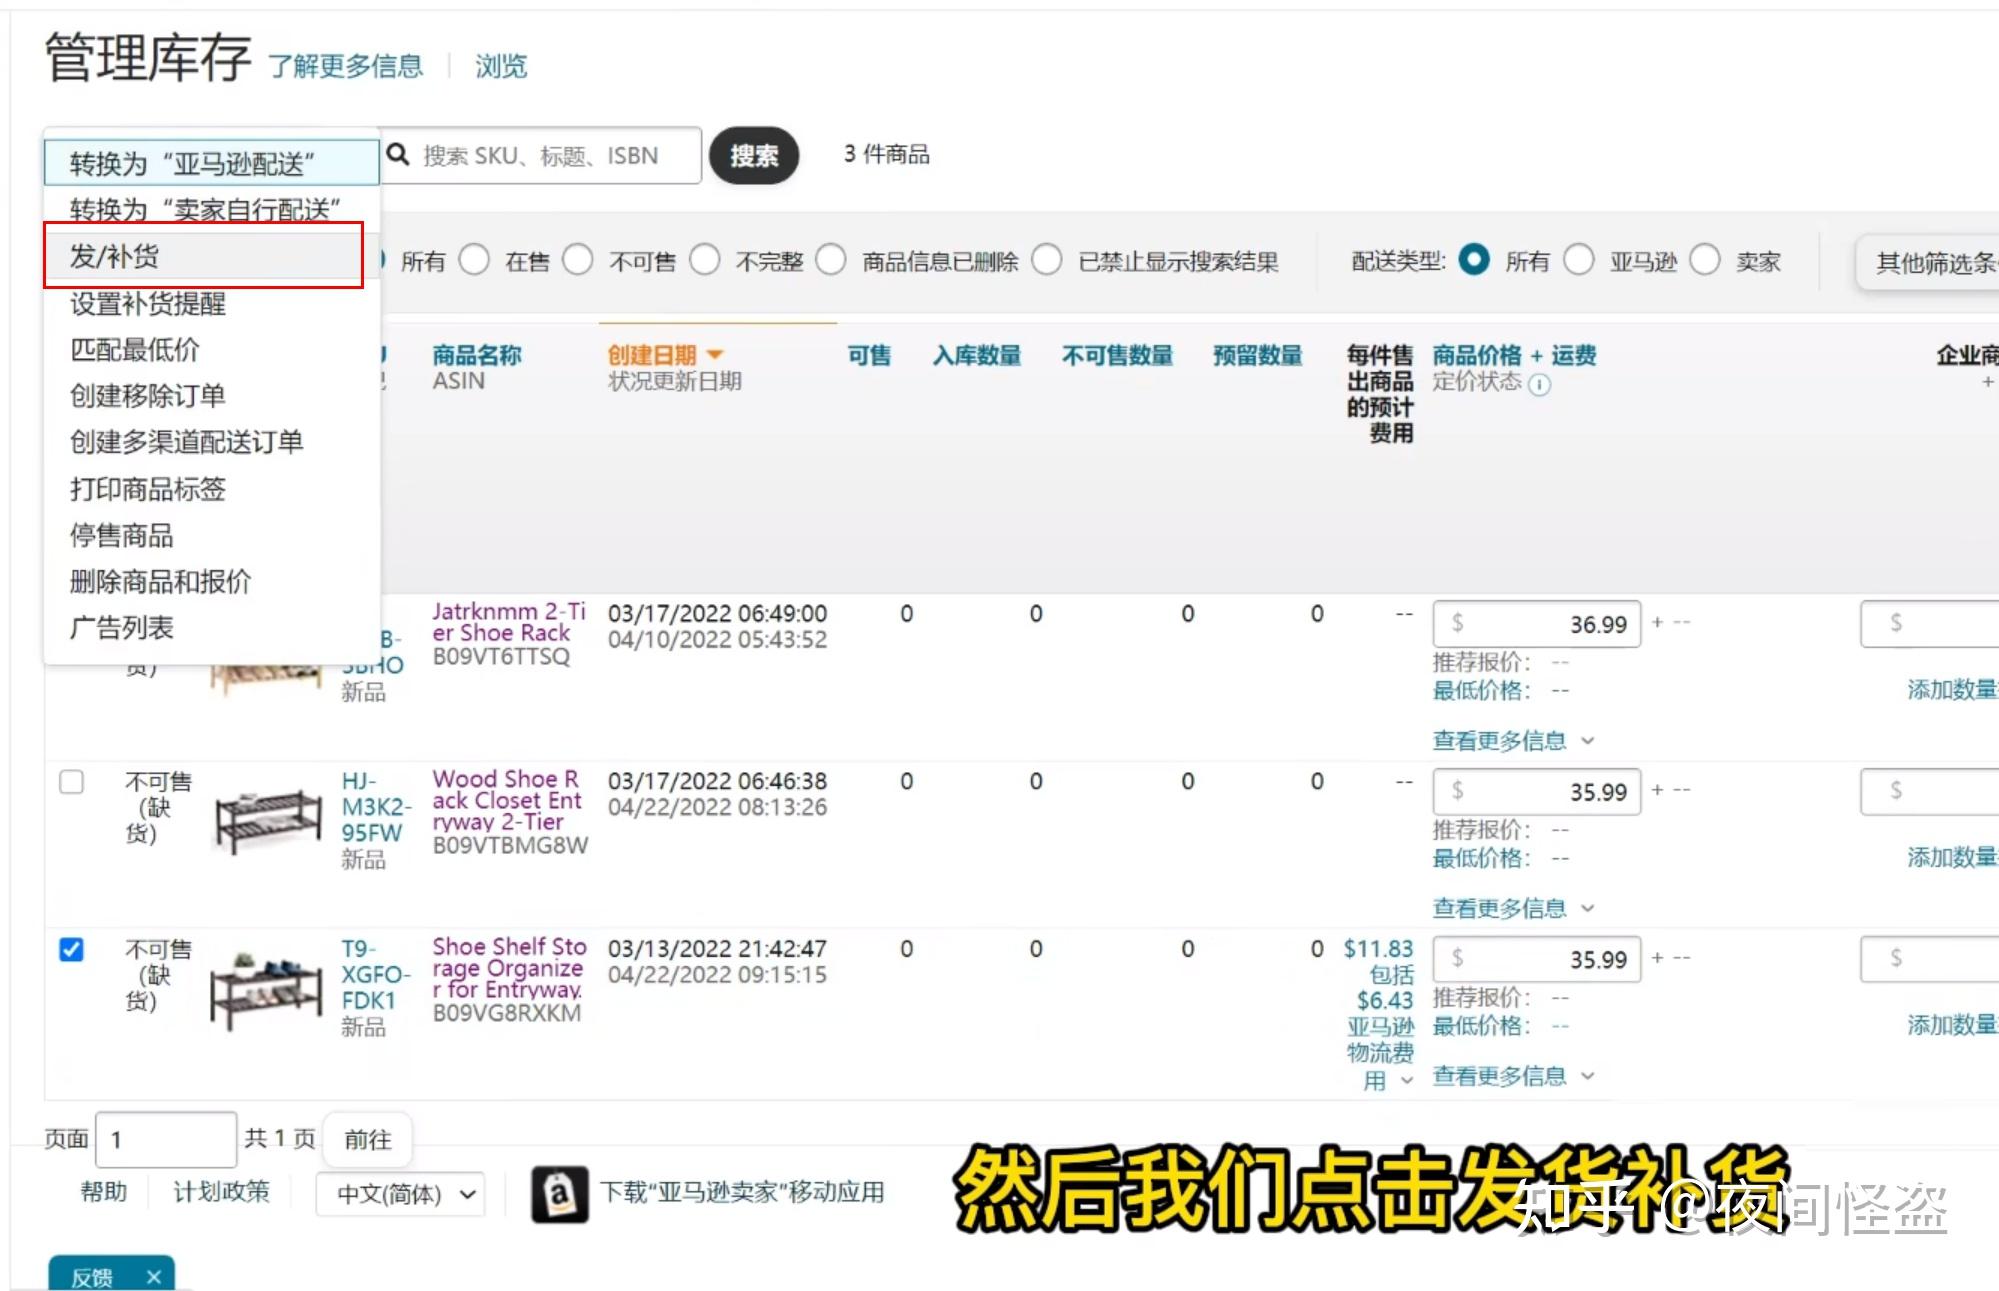This screenshot has height=1291, width=1999.
Task: Sort by 不可售数量 column header
Action: (x=1117, y=355)
